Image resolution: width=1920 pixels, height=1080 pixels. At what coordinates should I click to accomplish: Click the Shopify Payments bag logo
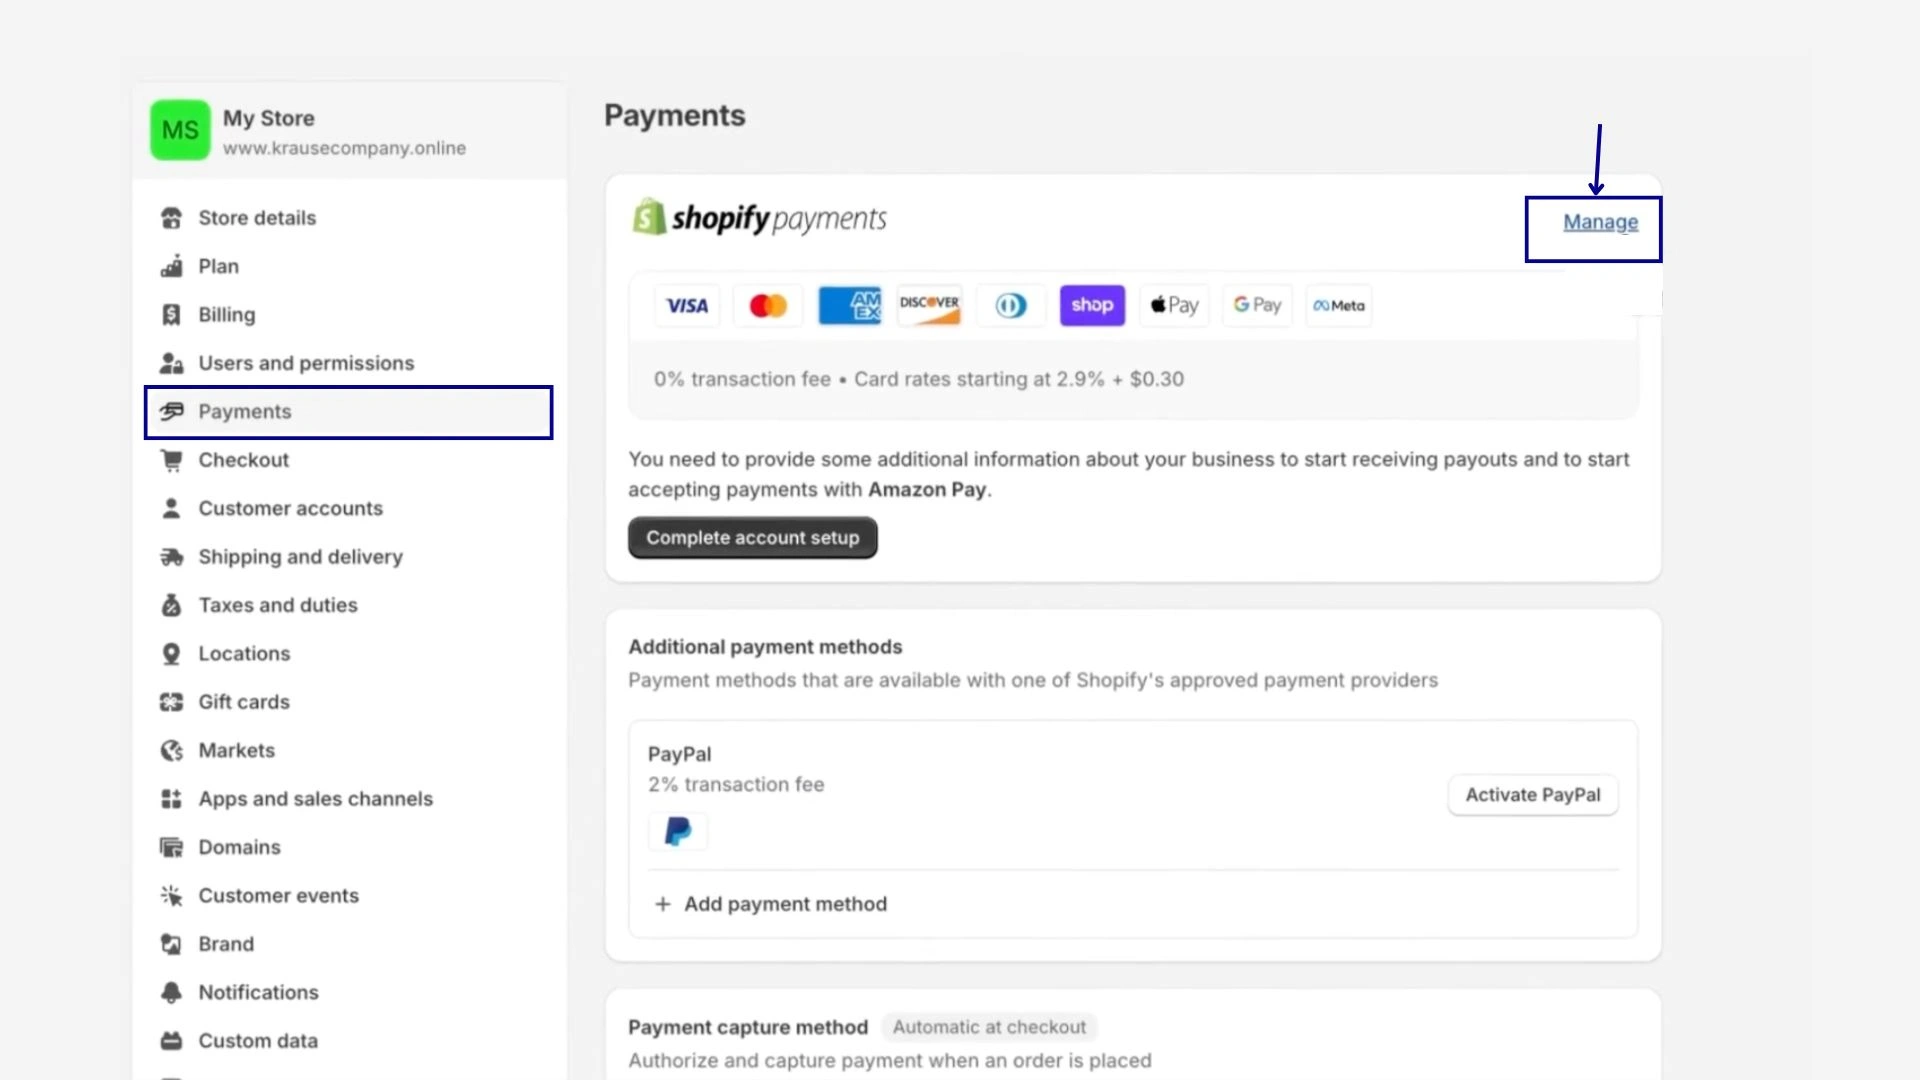649,217
